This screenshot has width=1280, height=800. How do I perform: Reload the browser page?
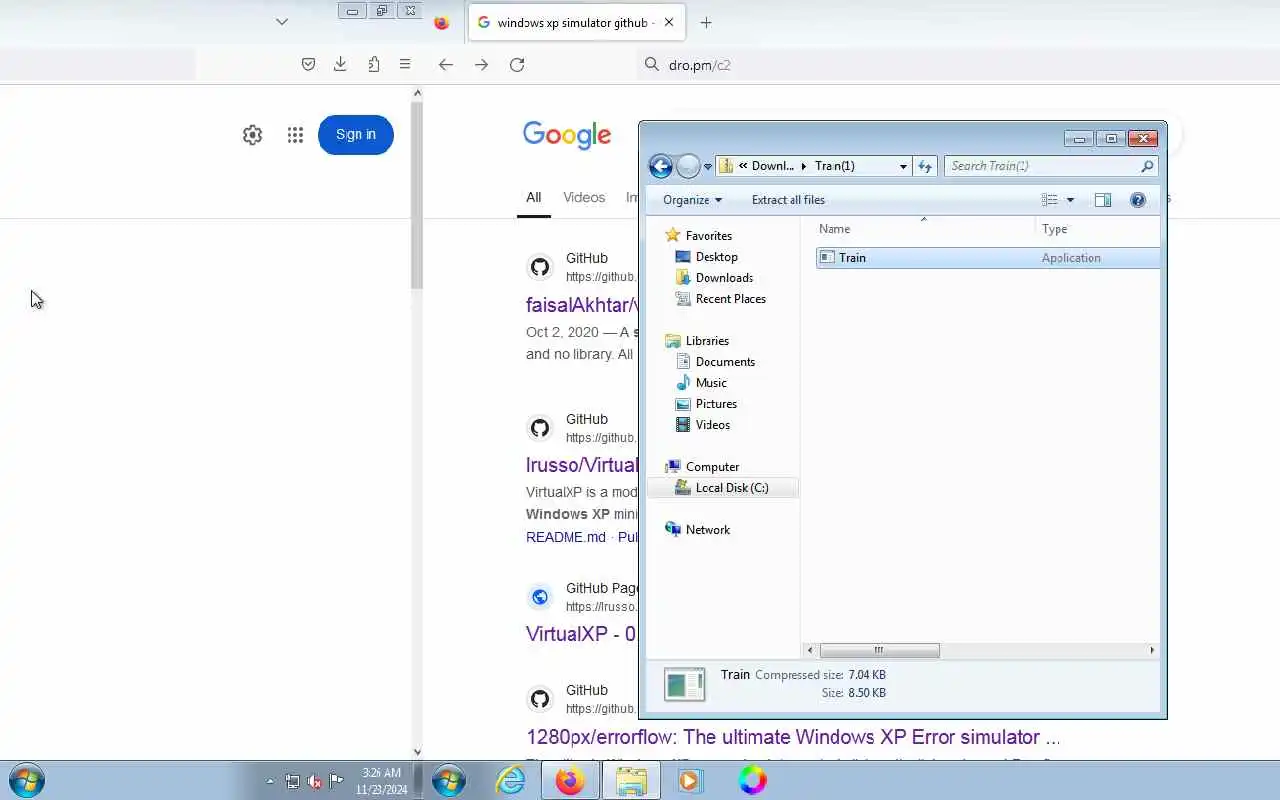(x=517, y=64)
